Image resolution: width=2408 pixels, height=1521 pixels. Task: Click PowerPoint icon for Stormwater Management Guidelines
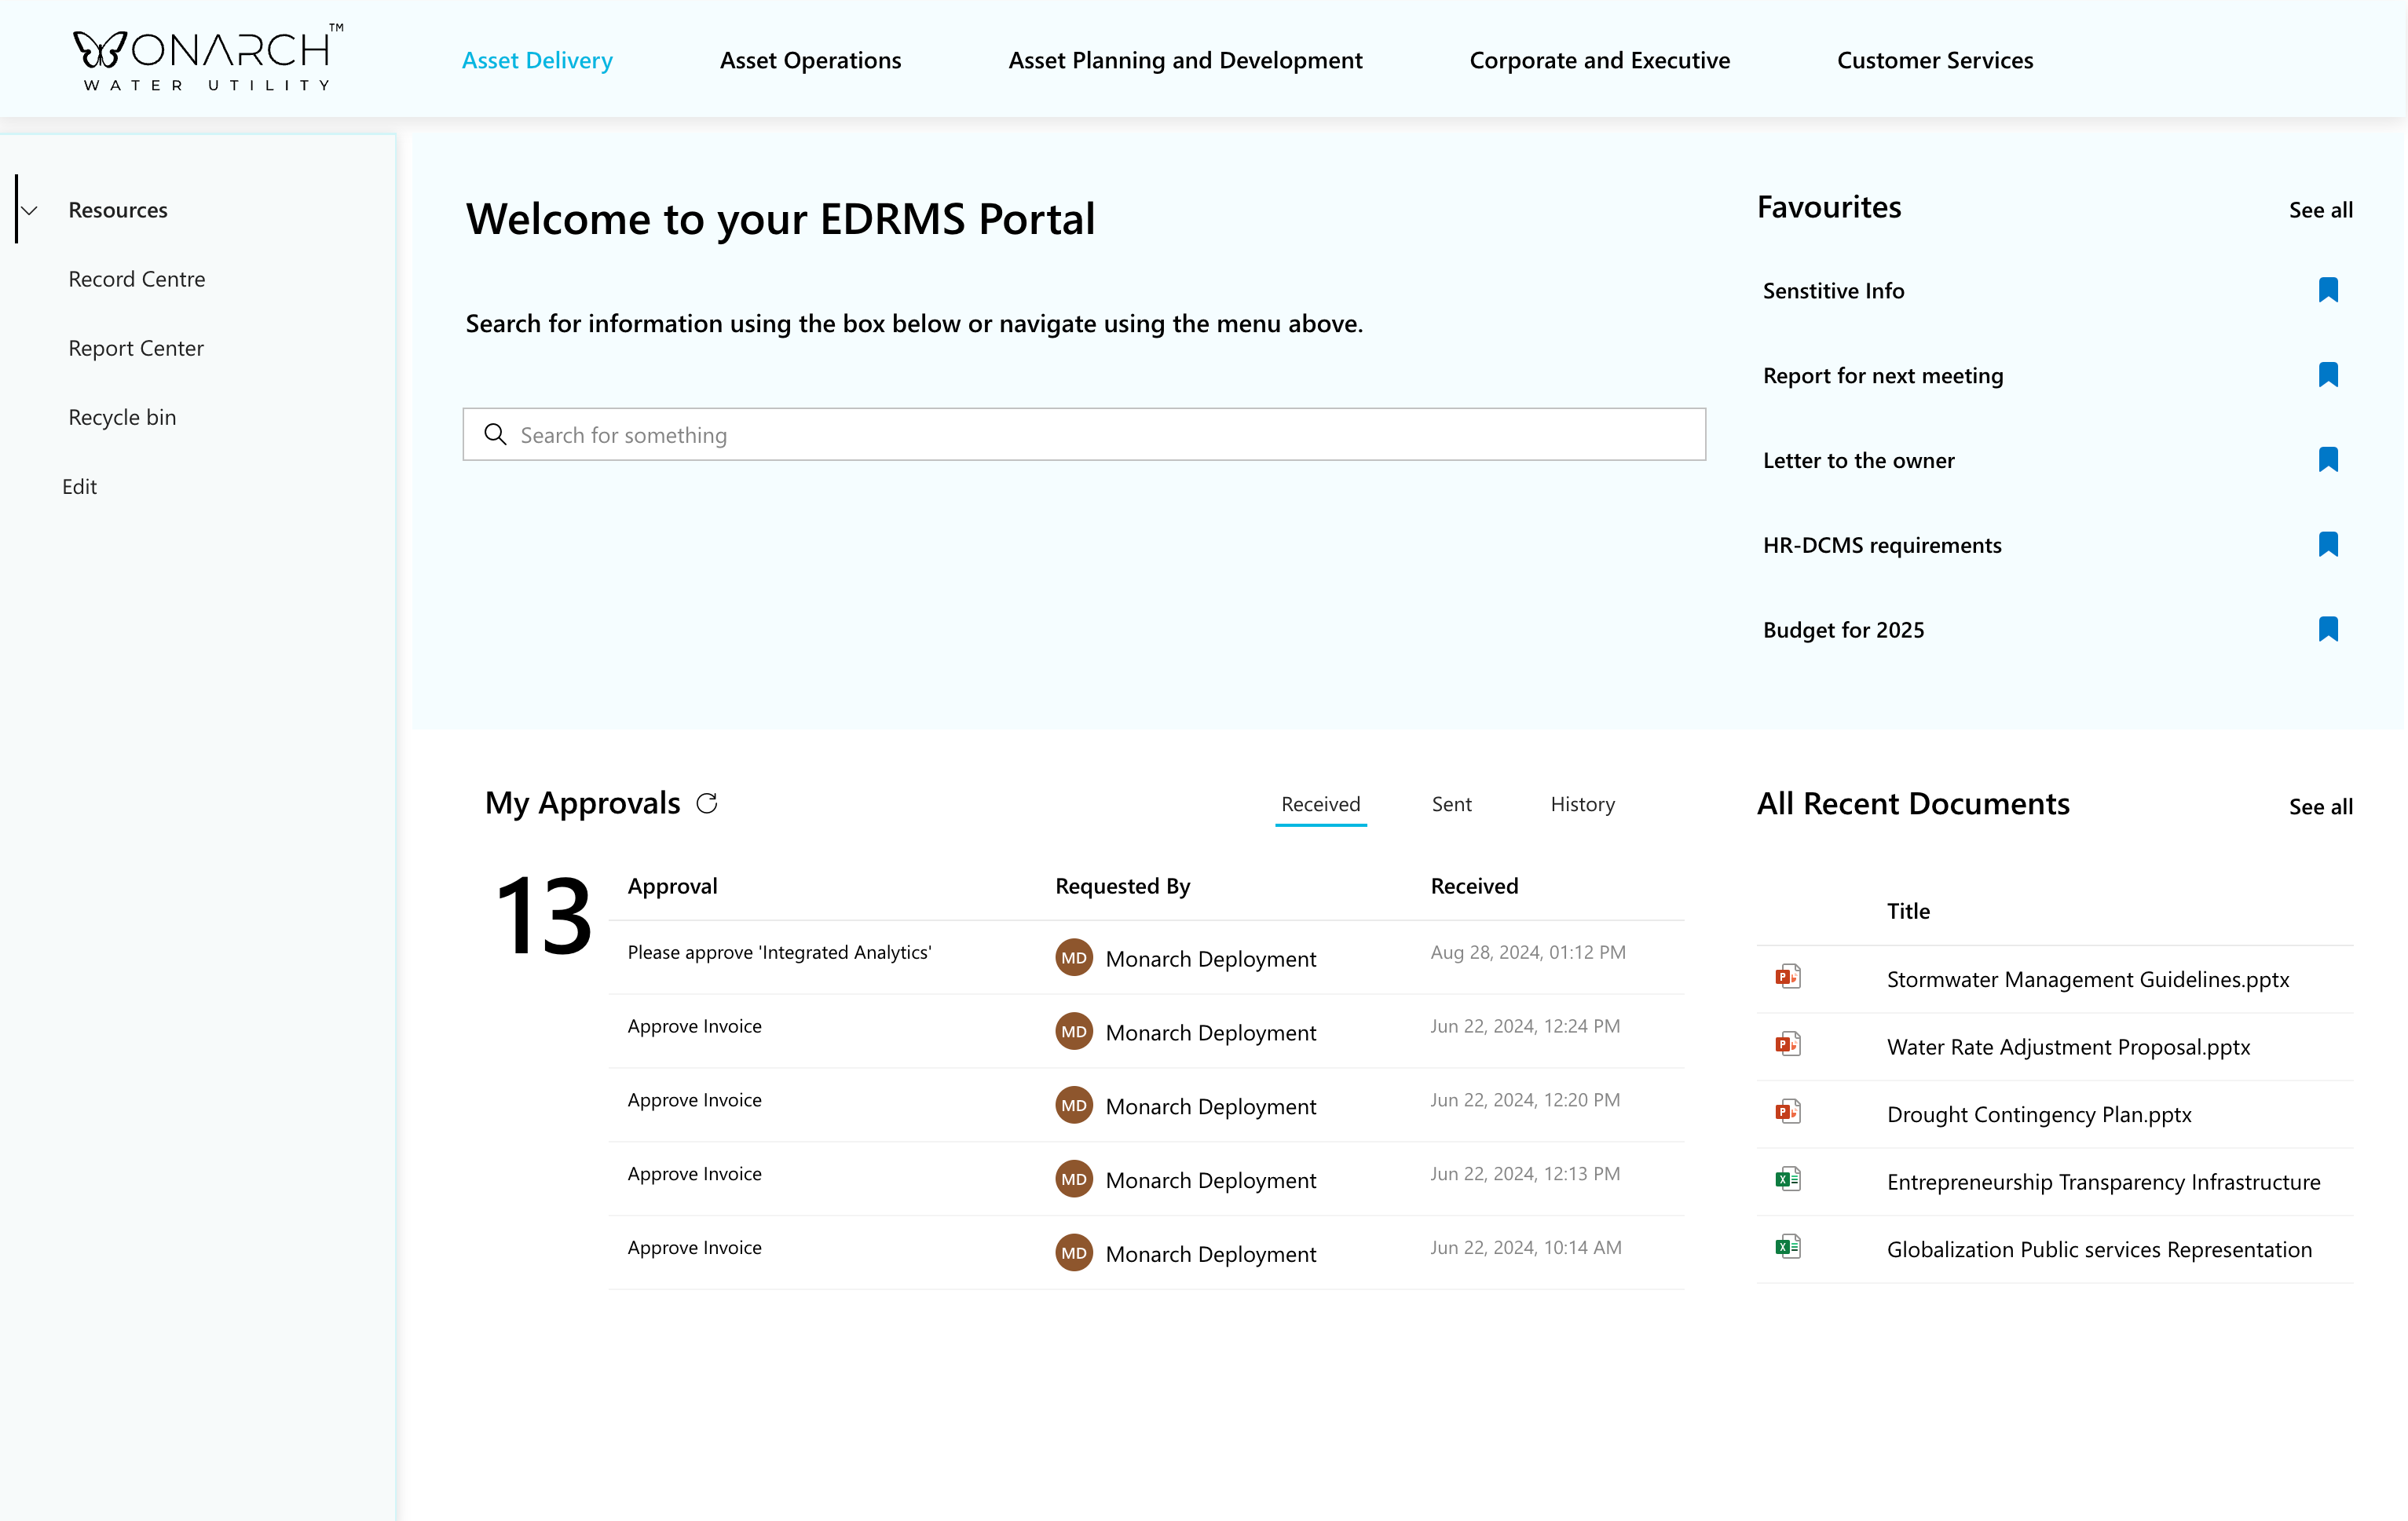coord(1787,977)
